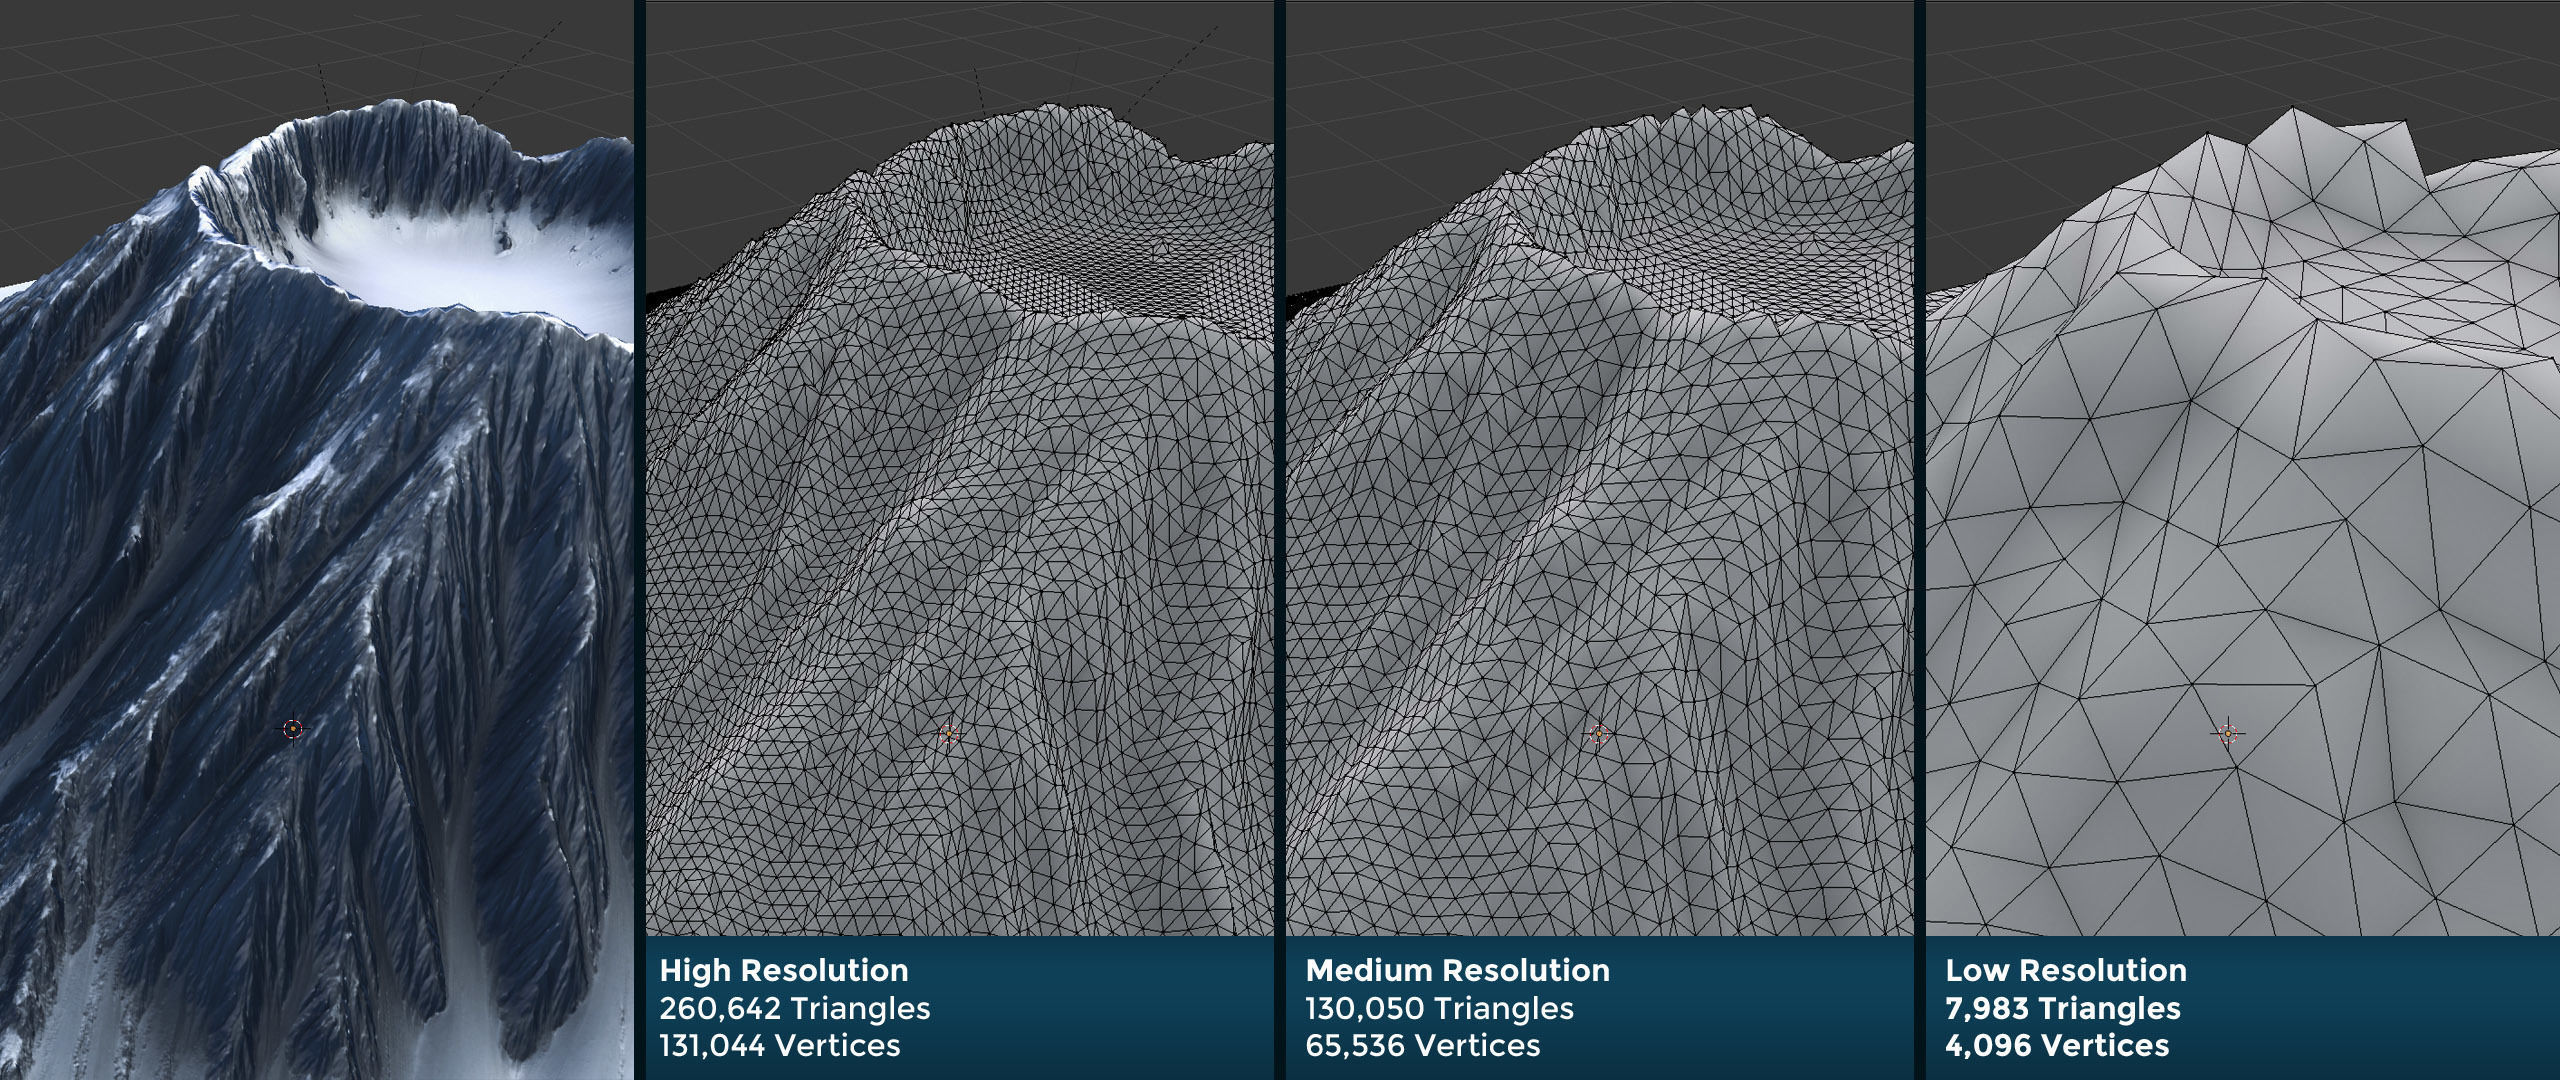
Task: Select the "4,096 Vertices" text
Action: pos(2057,1046)
